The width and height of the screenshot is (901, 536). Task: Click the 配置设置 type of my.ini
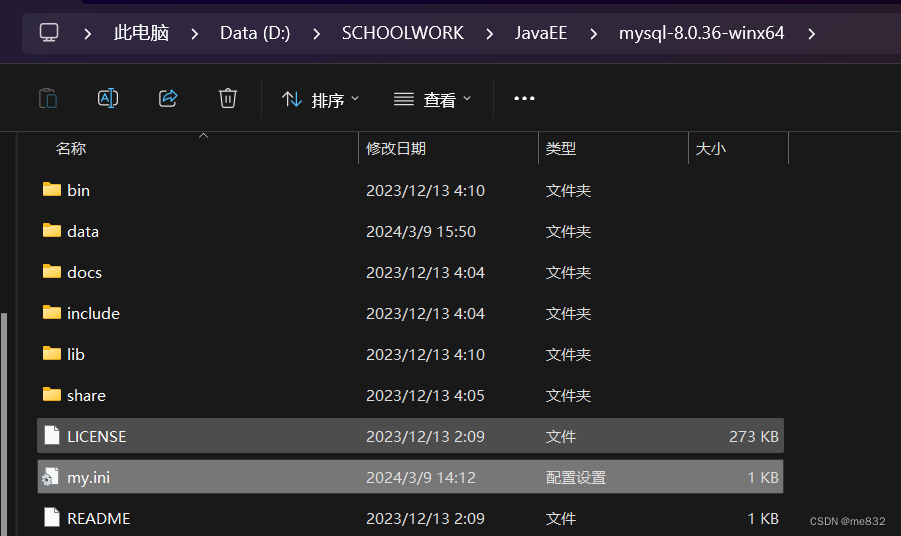pos(576,477)
